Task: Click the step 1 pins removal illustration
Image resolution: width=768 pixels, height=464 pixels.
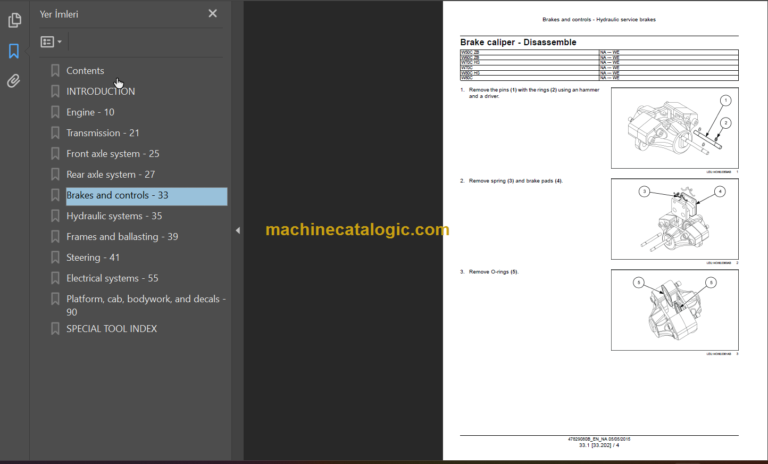Action: [674, 128]
